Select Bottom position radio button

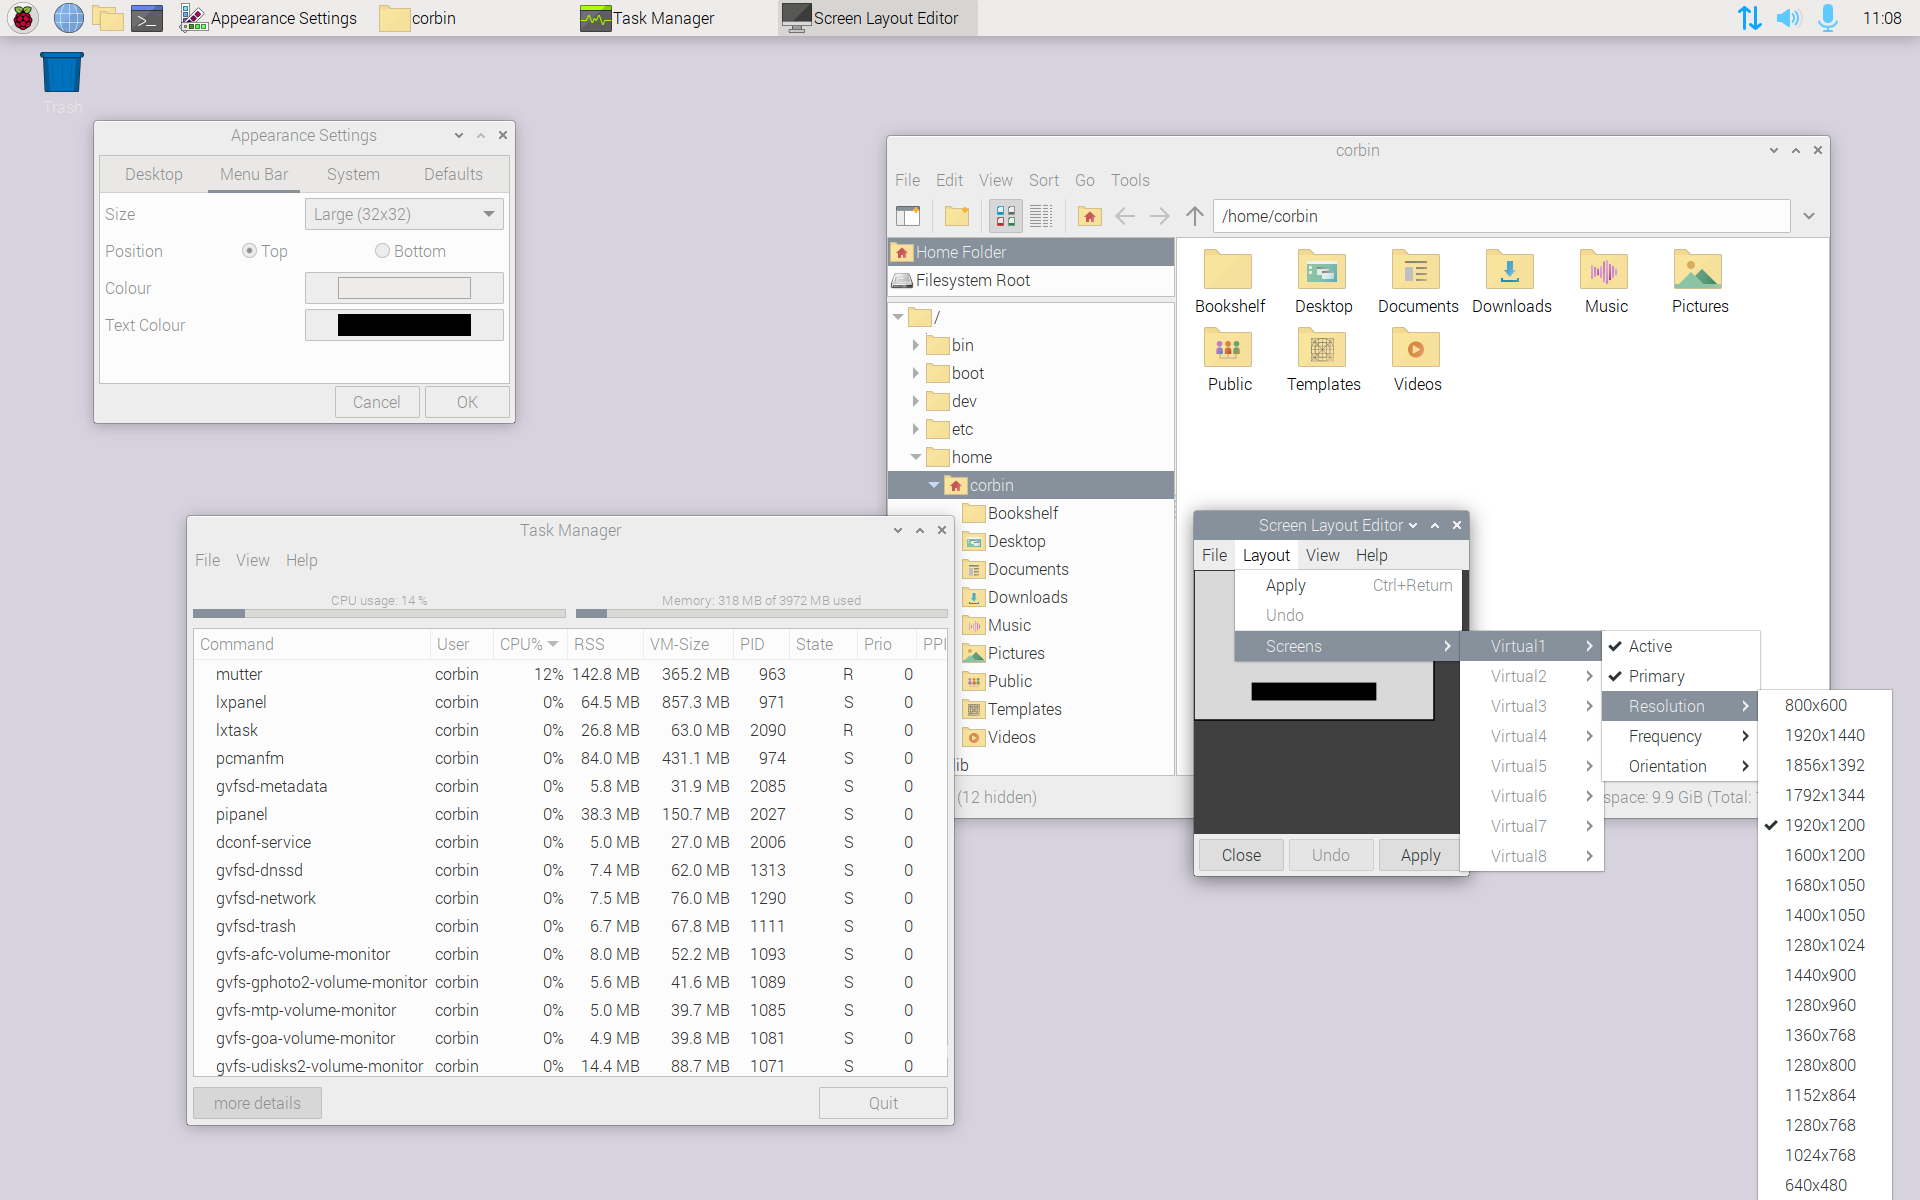click(x=382, y=251)
